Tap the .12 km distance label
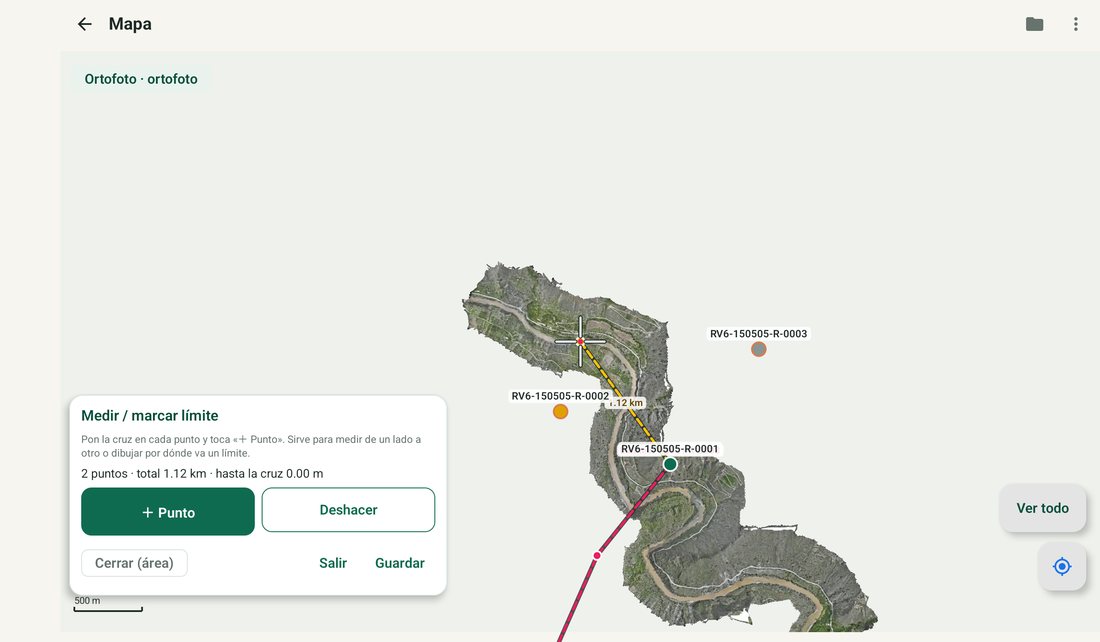The height and width of the screenshot is (642, 1100). [x=626, y=403]
